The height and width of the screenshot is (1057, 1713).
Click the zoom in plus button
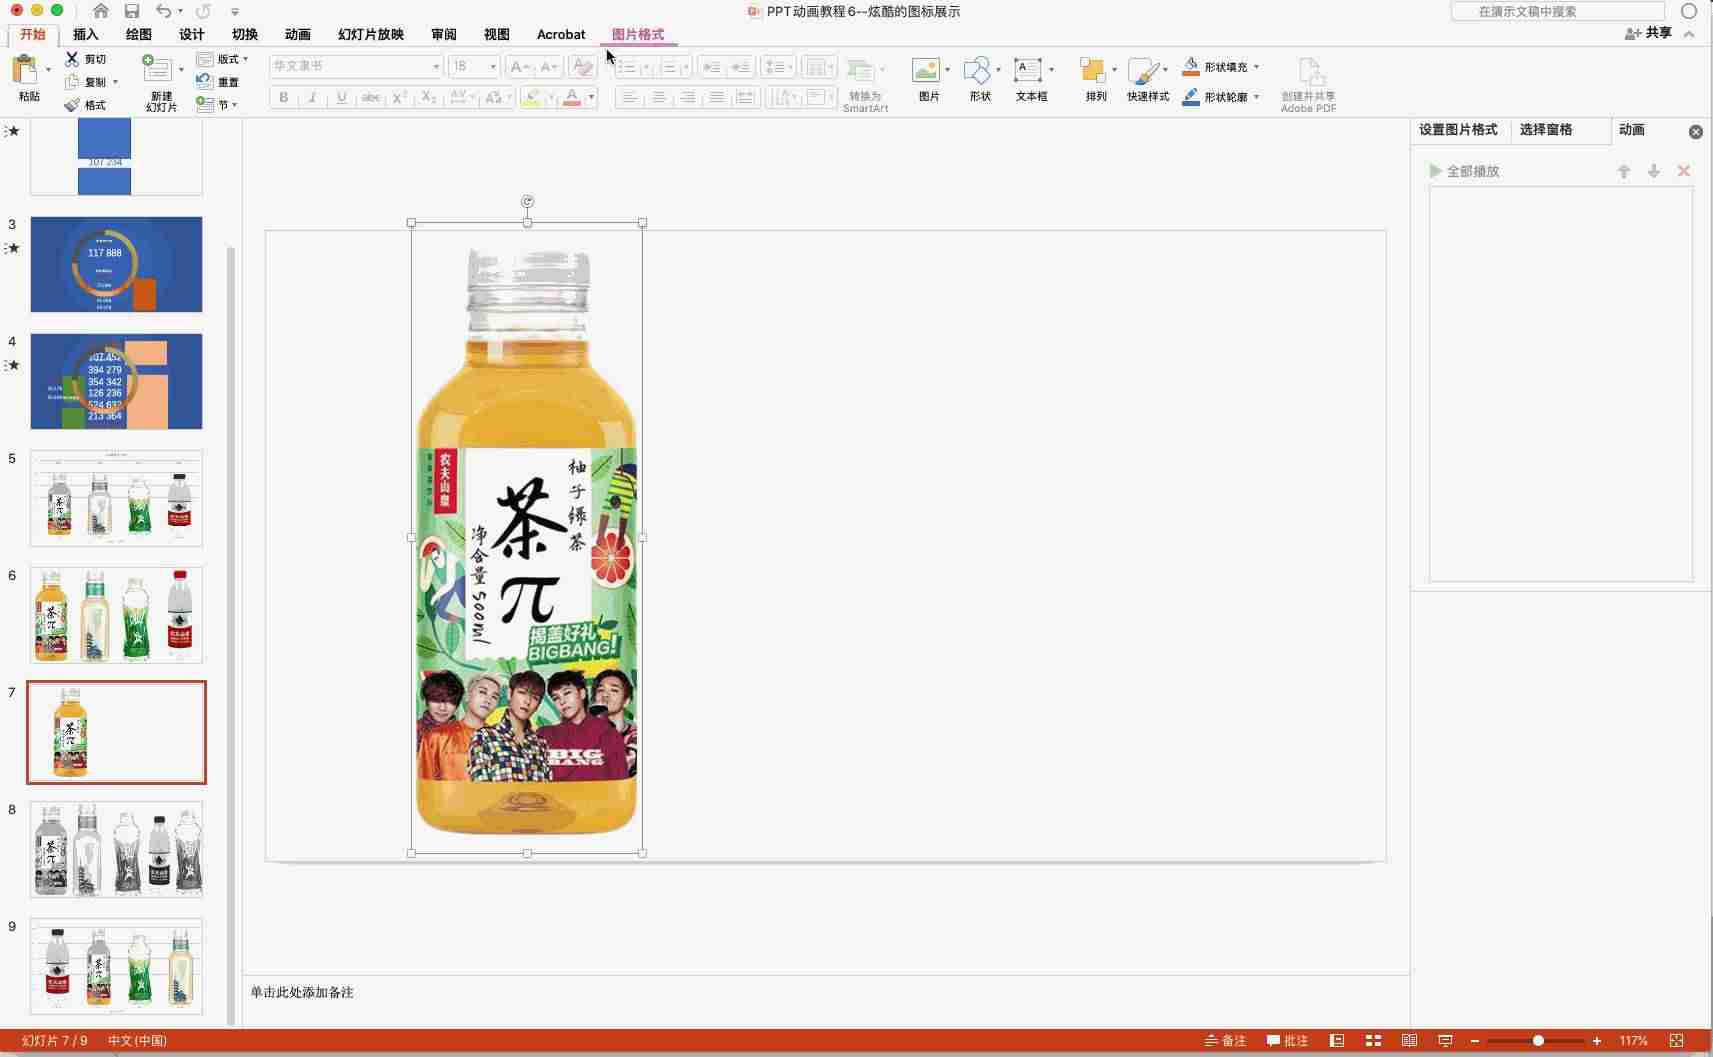1597,1041
